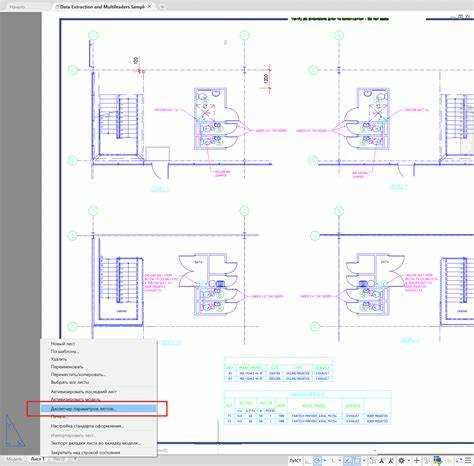Expand the snap mode dropdown arrow
This screenshot has height=466, width=474.
(x=325, y=460)
